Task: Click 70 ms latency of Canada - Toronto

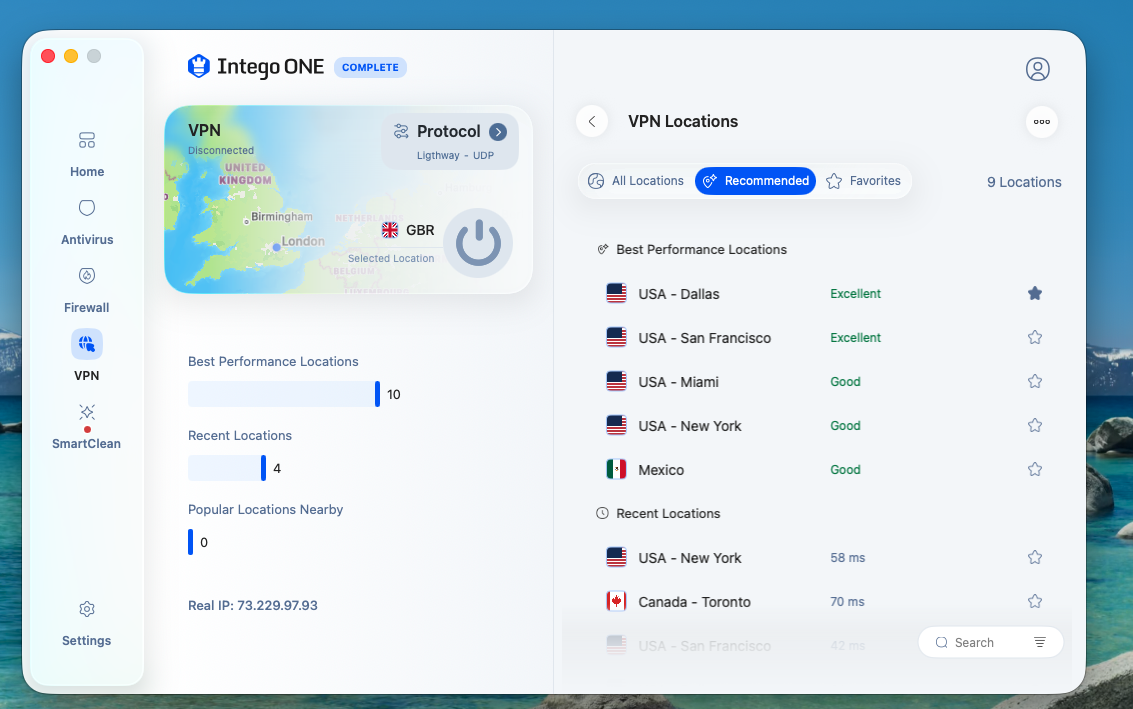Action: tap(847, 601)
